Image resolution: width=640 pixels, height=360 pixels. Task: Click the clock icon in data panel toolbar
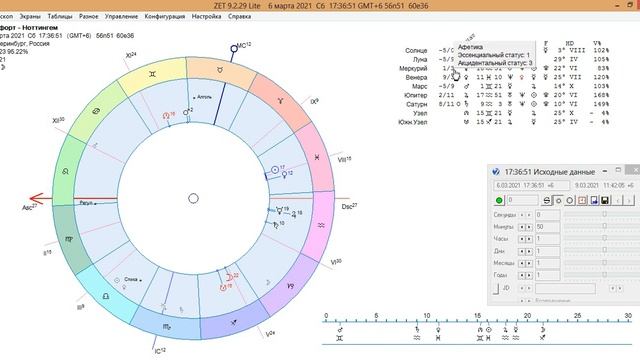point(582,200)
